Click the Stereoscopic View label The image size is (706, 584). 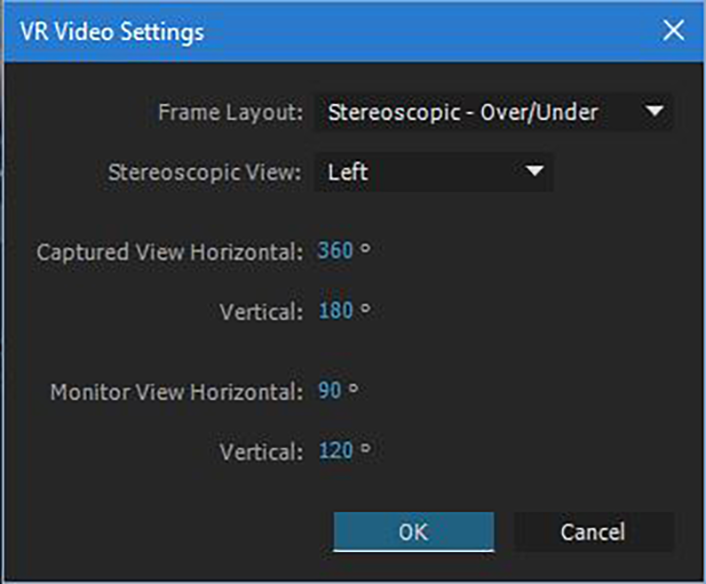(x=204, y=172)
